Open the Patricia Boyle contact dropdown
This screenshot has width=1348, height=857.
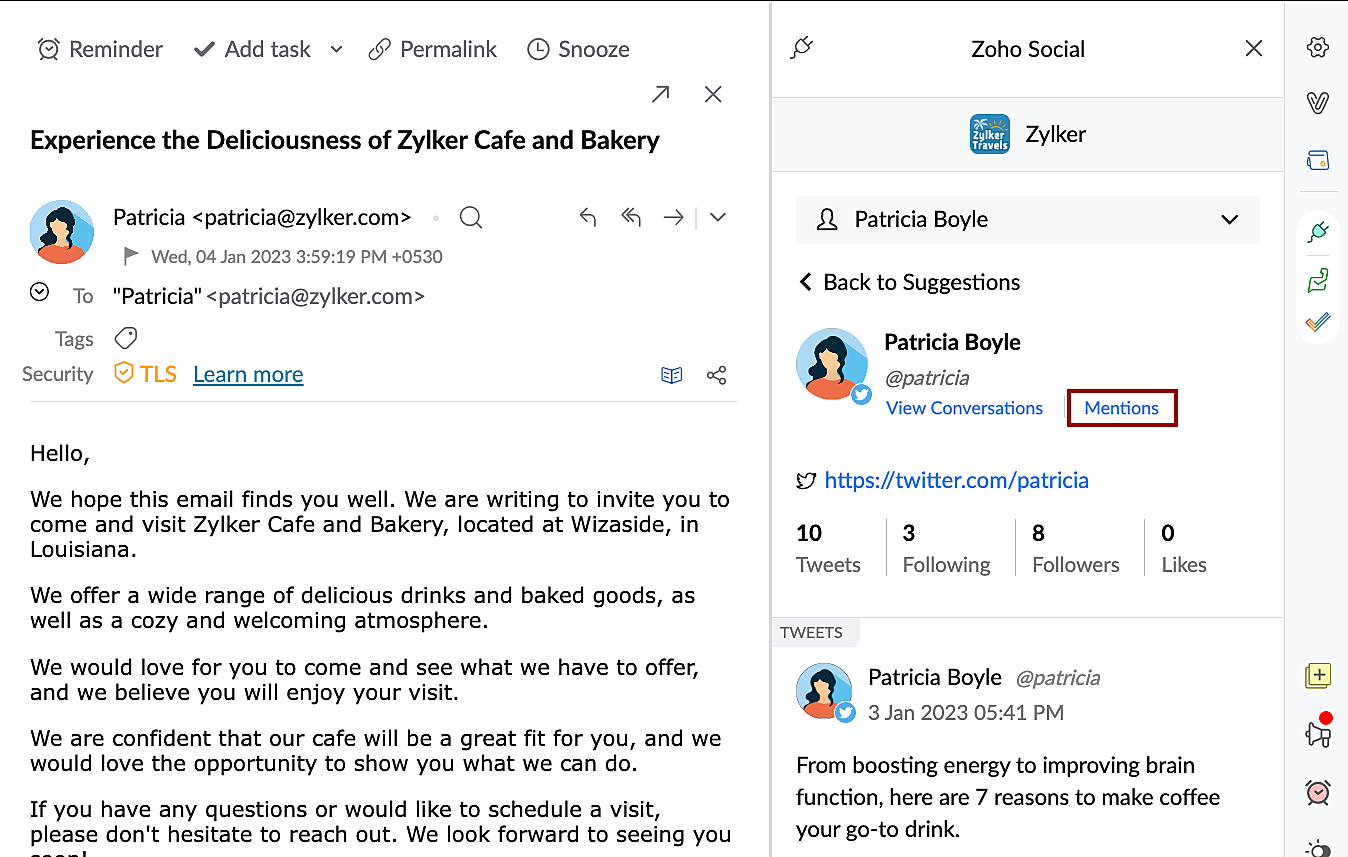[1028, 219]
